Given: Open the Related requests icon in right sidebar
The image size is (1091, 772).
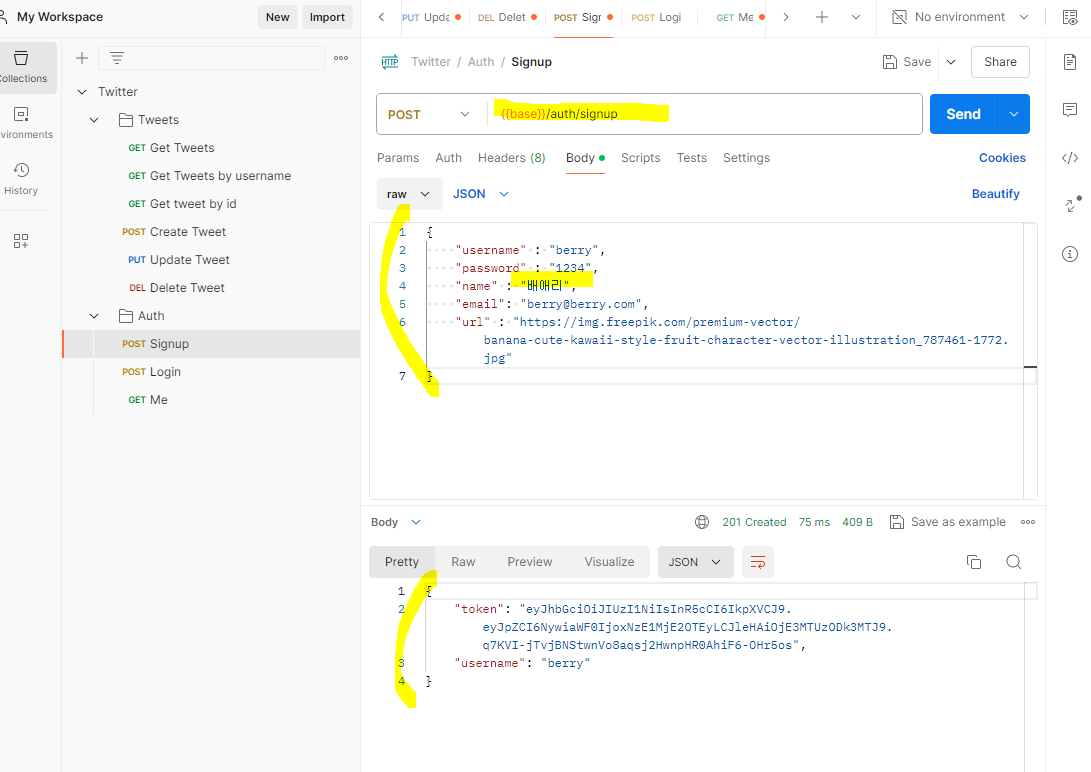Looking at the screenshot, I should click(1072, 204).
